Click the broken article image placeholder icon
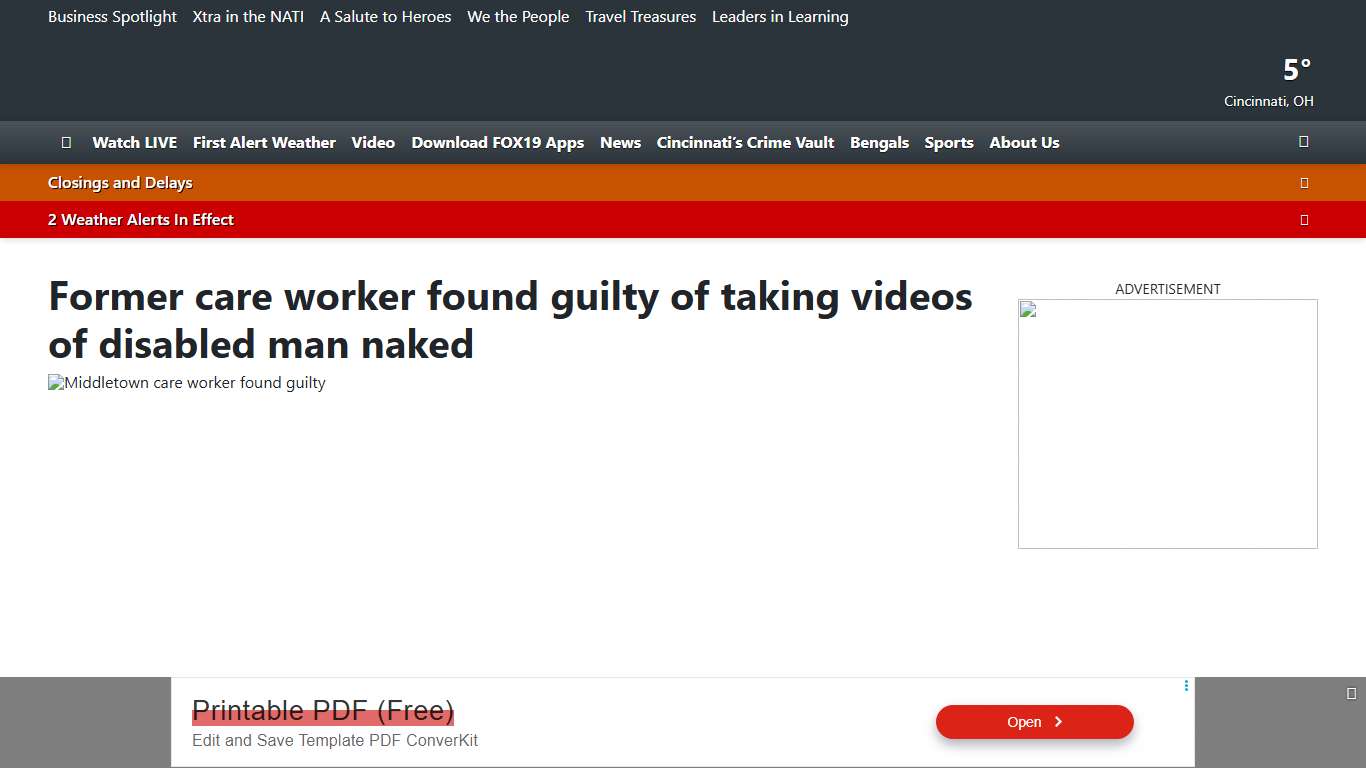 [57, 382]
